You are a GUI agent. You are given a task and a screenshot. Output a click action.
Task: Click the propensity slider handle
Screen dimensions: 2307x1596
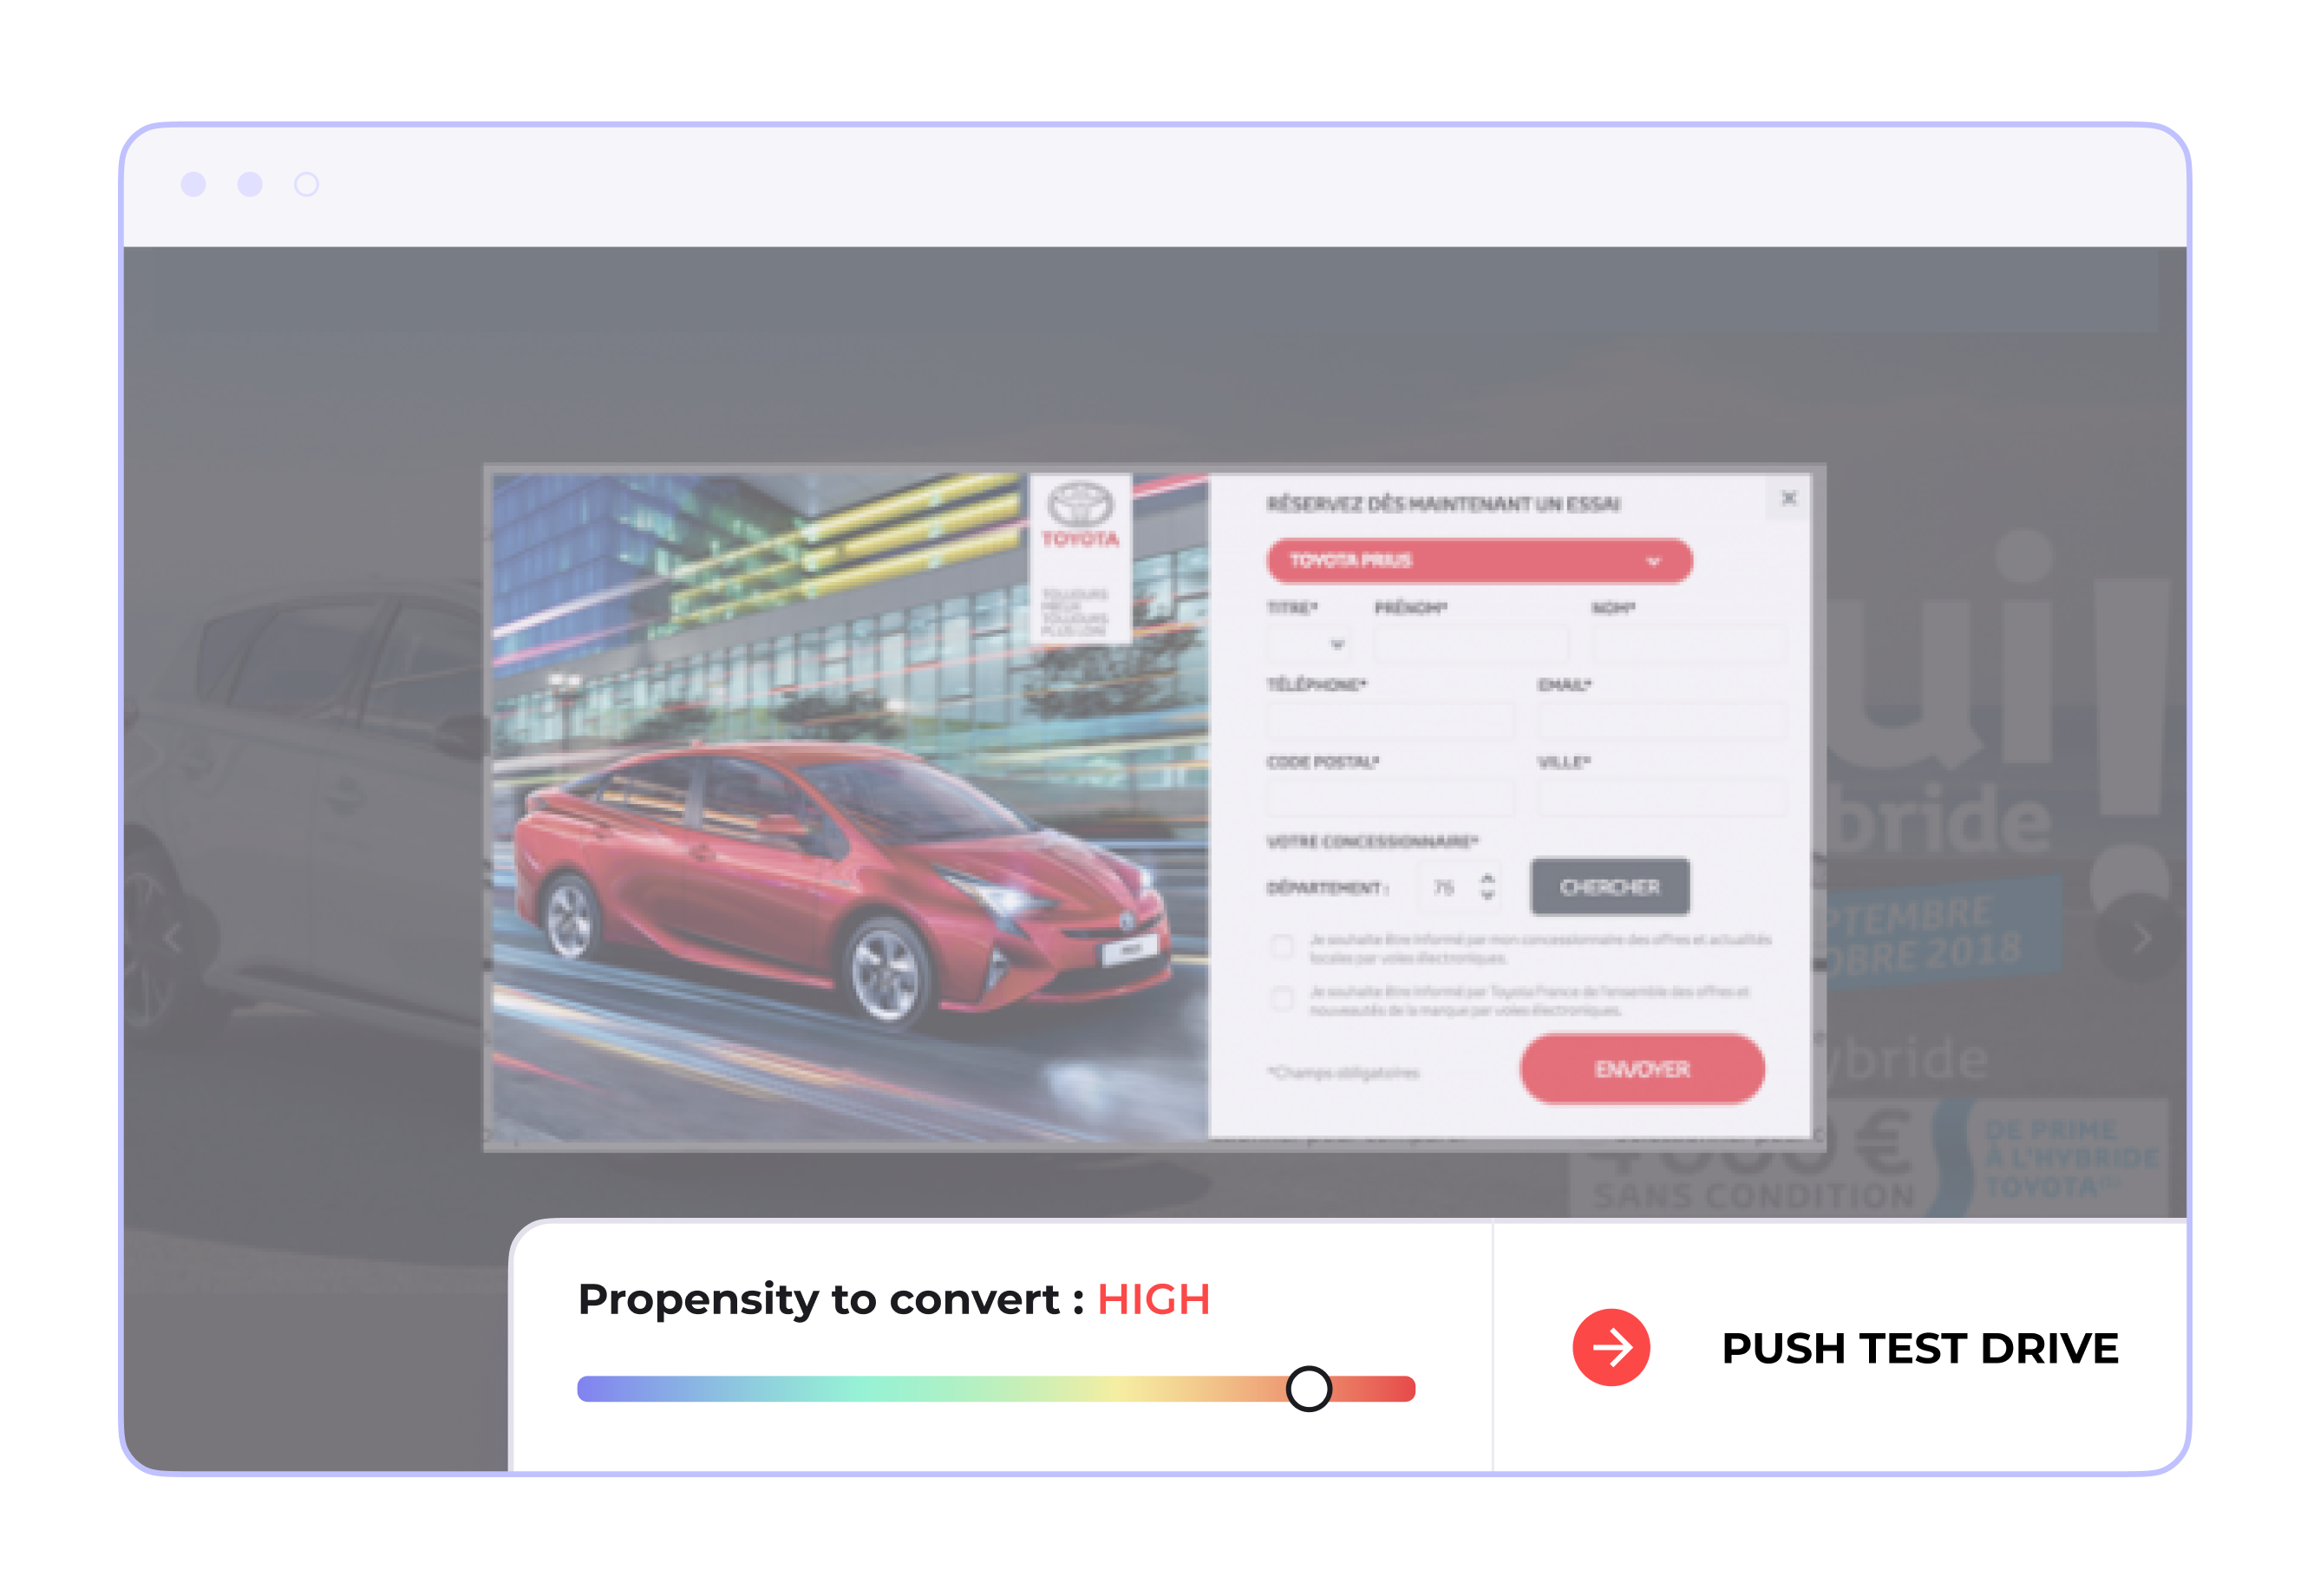[1308, 1389]
